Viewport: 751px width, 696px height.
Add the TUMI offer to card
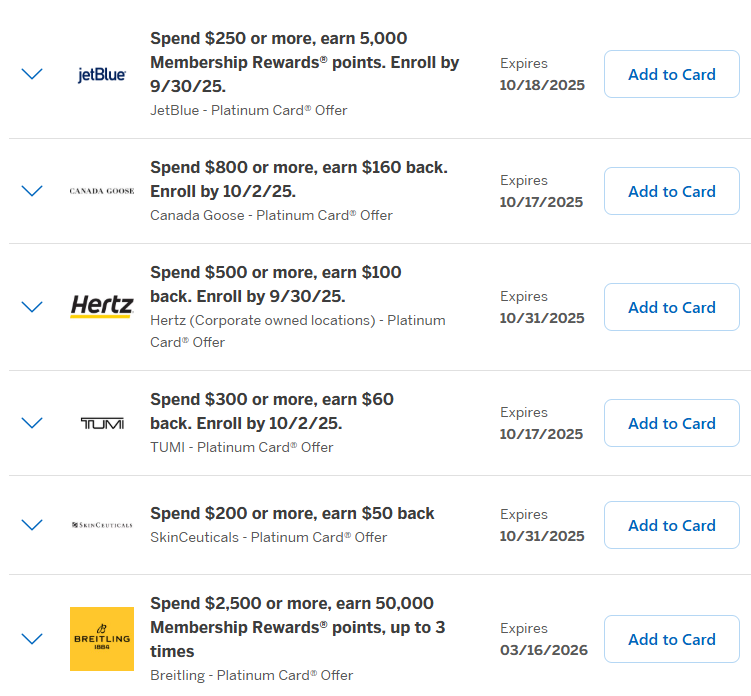(x=671, y=423)
